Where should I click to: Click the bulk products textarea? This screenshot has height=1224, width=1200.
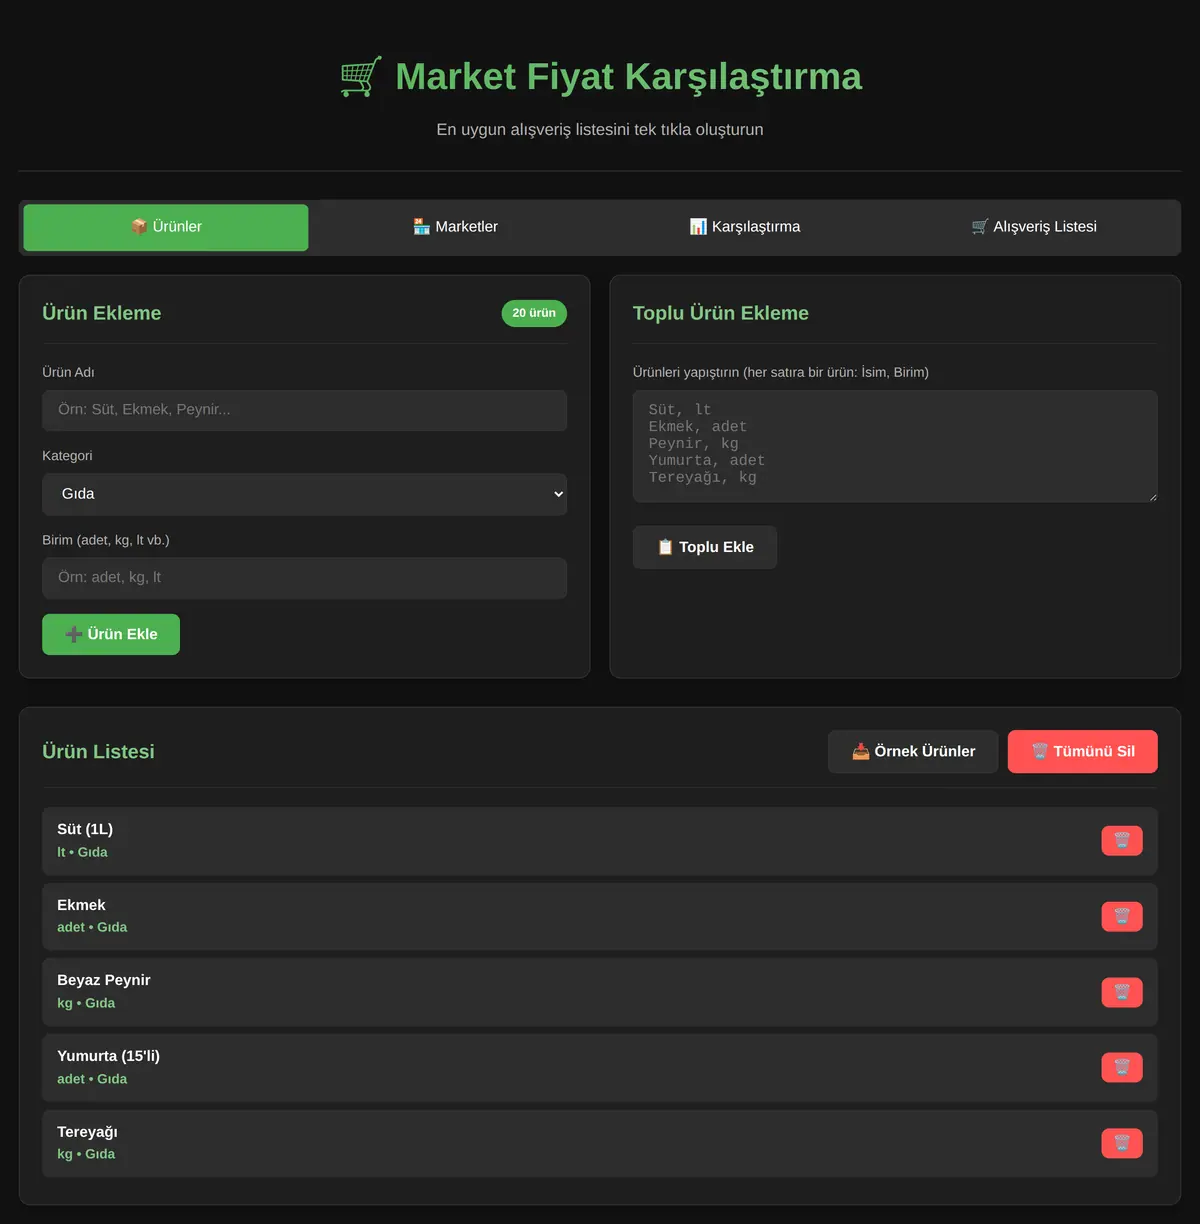click(895, 446)
